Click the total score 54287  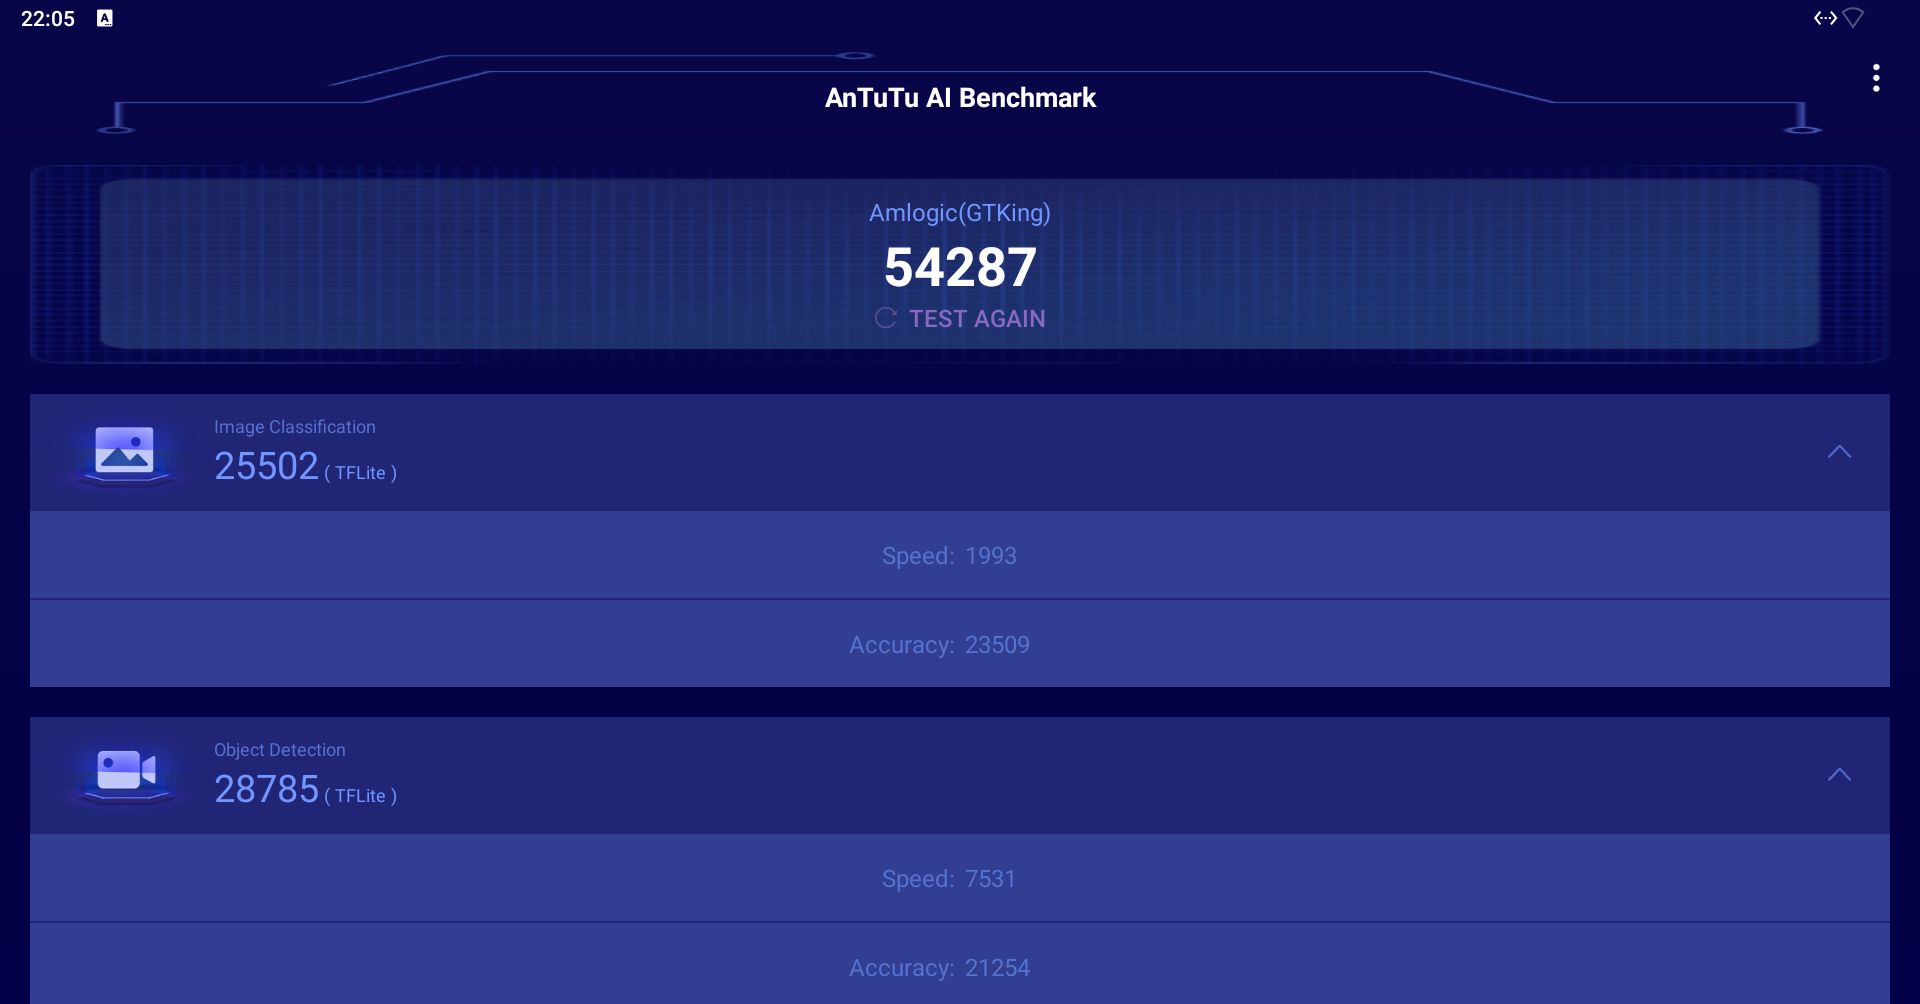960,267
